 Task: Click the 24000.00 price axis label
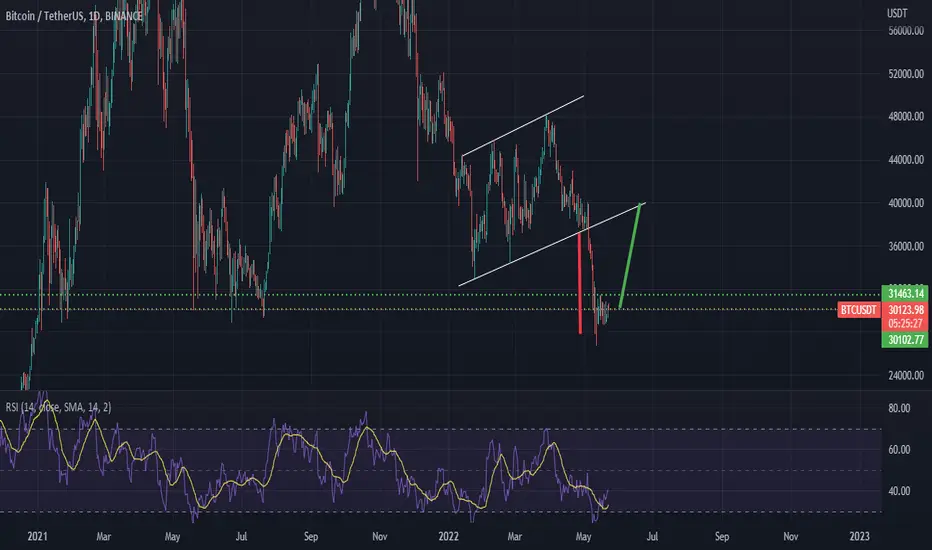pyautogui.click(x=906, y=376)
